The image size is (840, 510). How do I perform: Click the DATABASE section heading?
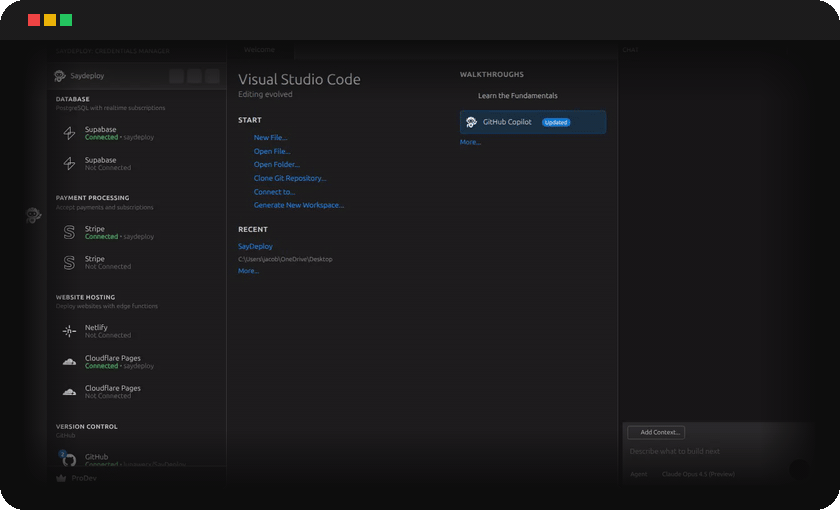[x=73, y=99]
